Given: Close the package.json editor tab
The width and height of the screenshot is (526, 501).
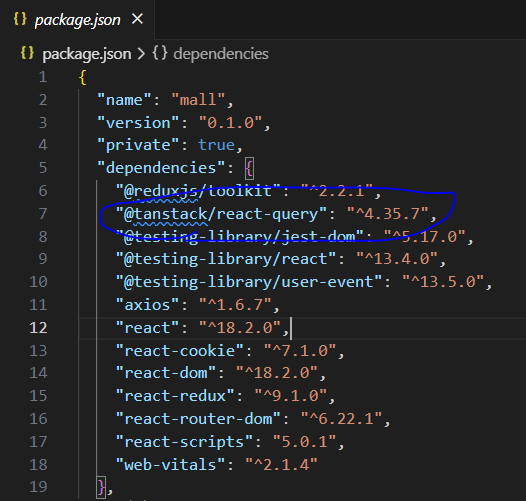Looking at the screenshot, I should [137, 19].
